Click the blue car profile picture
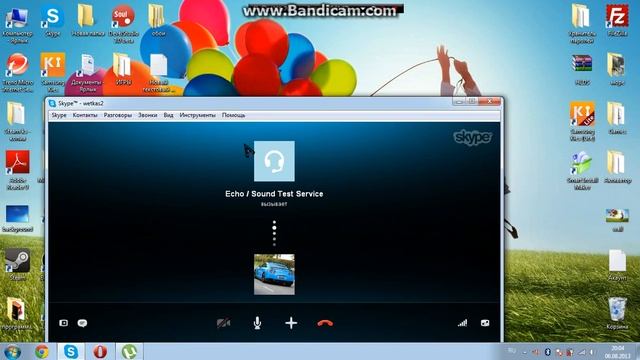The height and width of the screenshot is (360, 640). pyautogui.click(x=274, y=274)
